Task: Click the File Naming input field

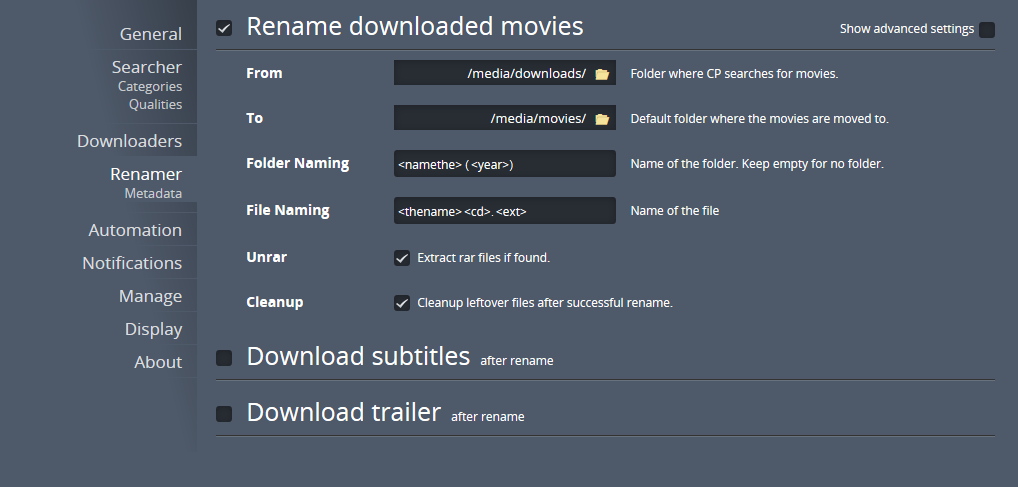Action: [504, 211]
